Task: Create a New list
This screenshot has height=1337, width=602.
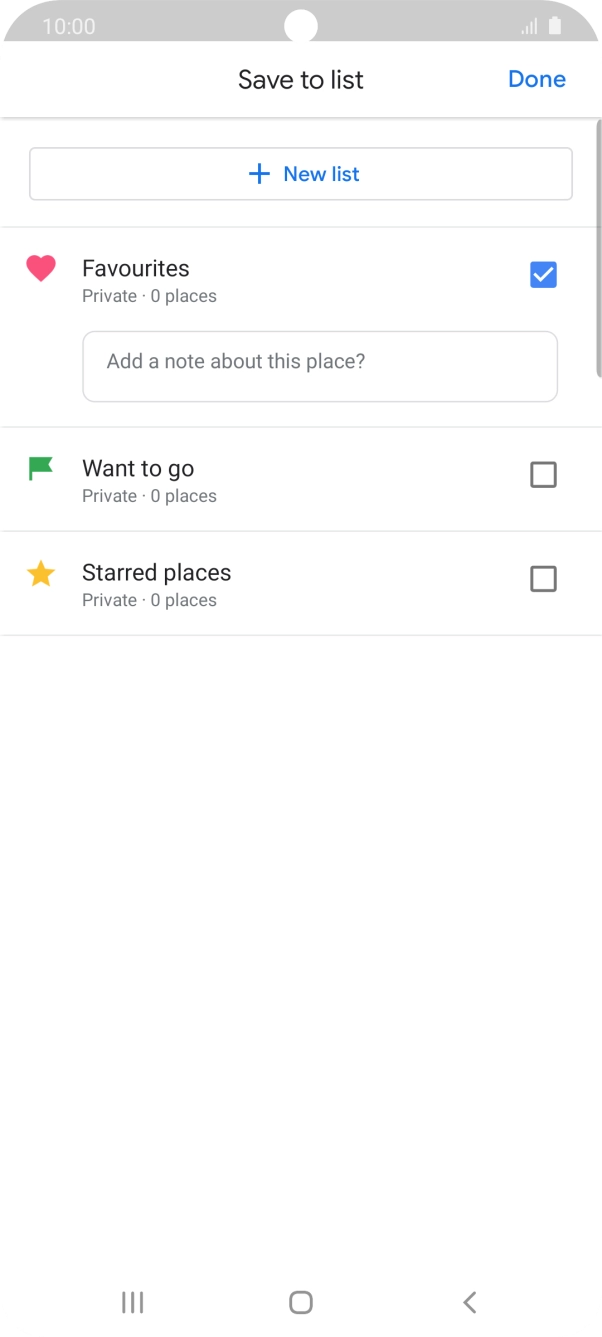Action: 301,174
